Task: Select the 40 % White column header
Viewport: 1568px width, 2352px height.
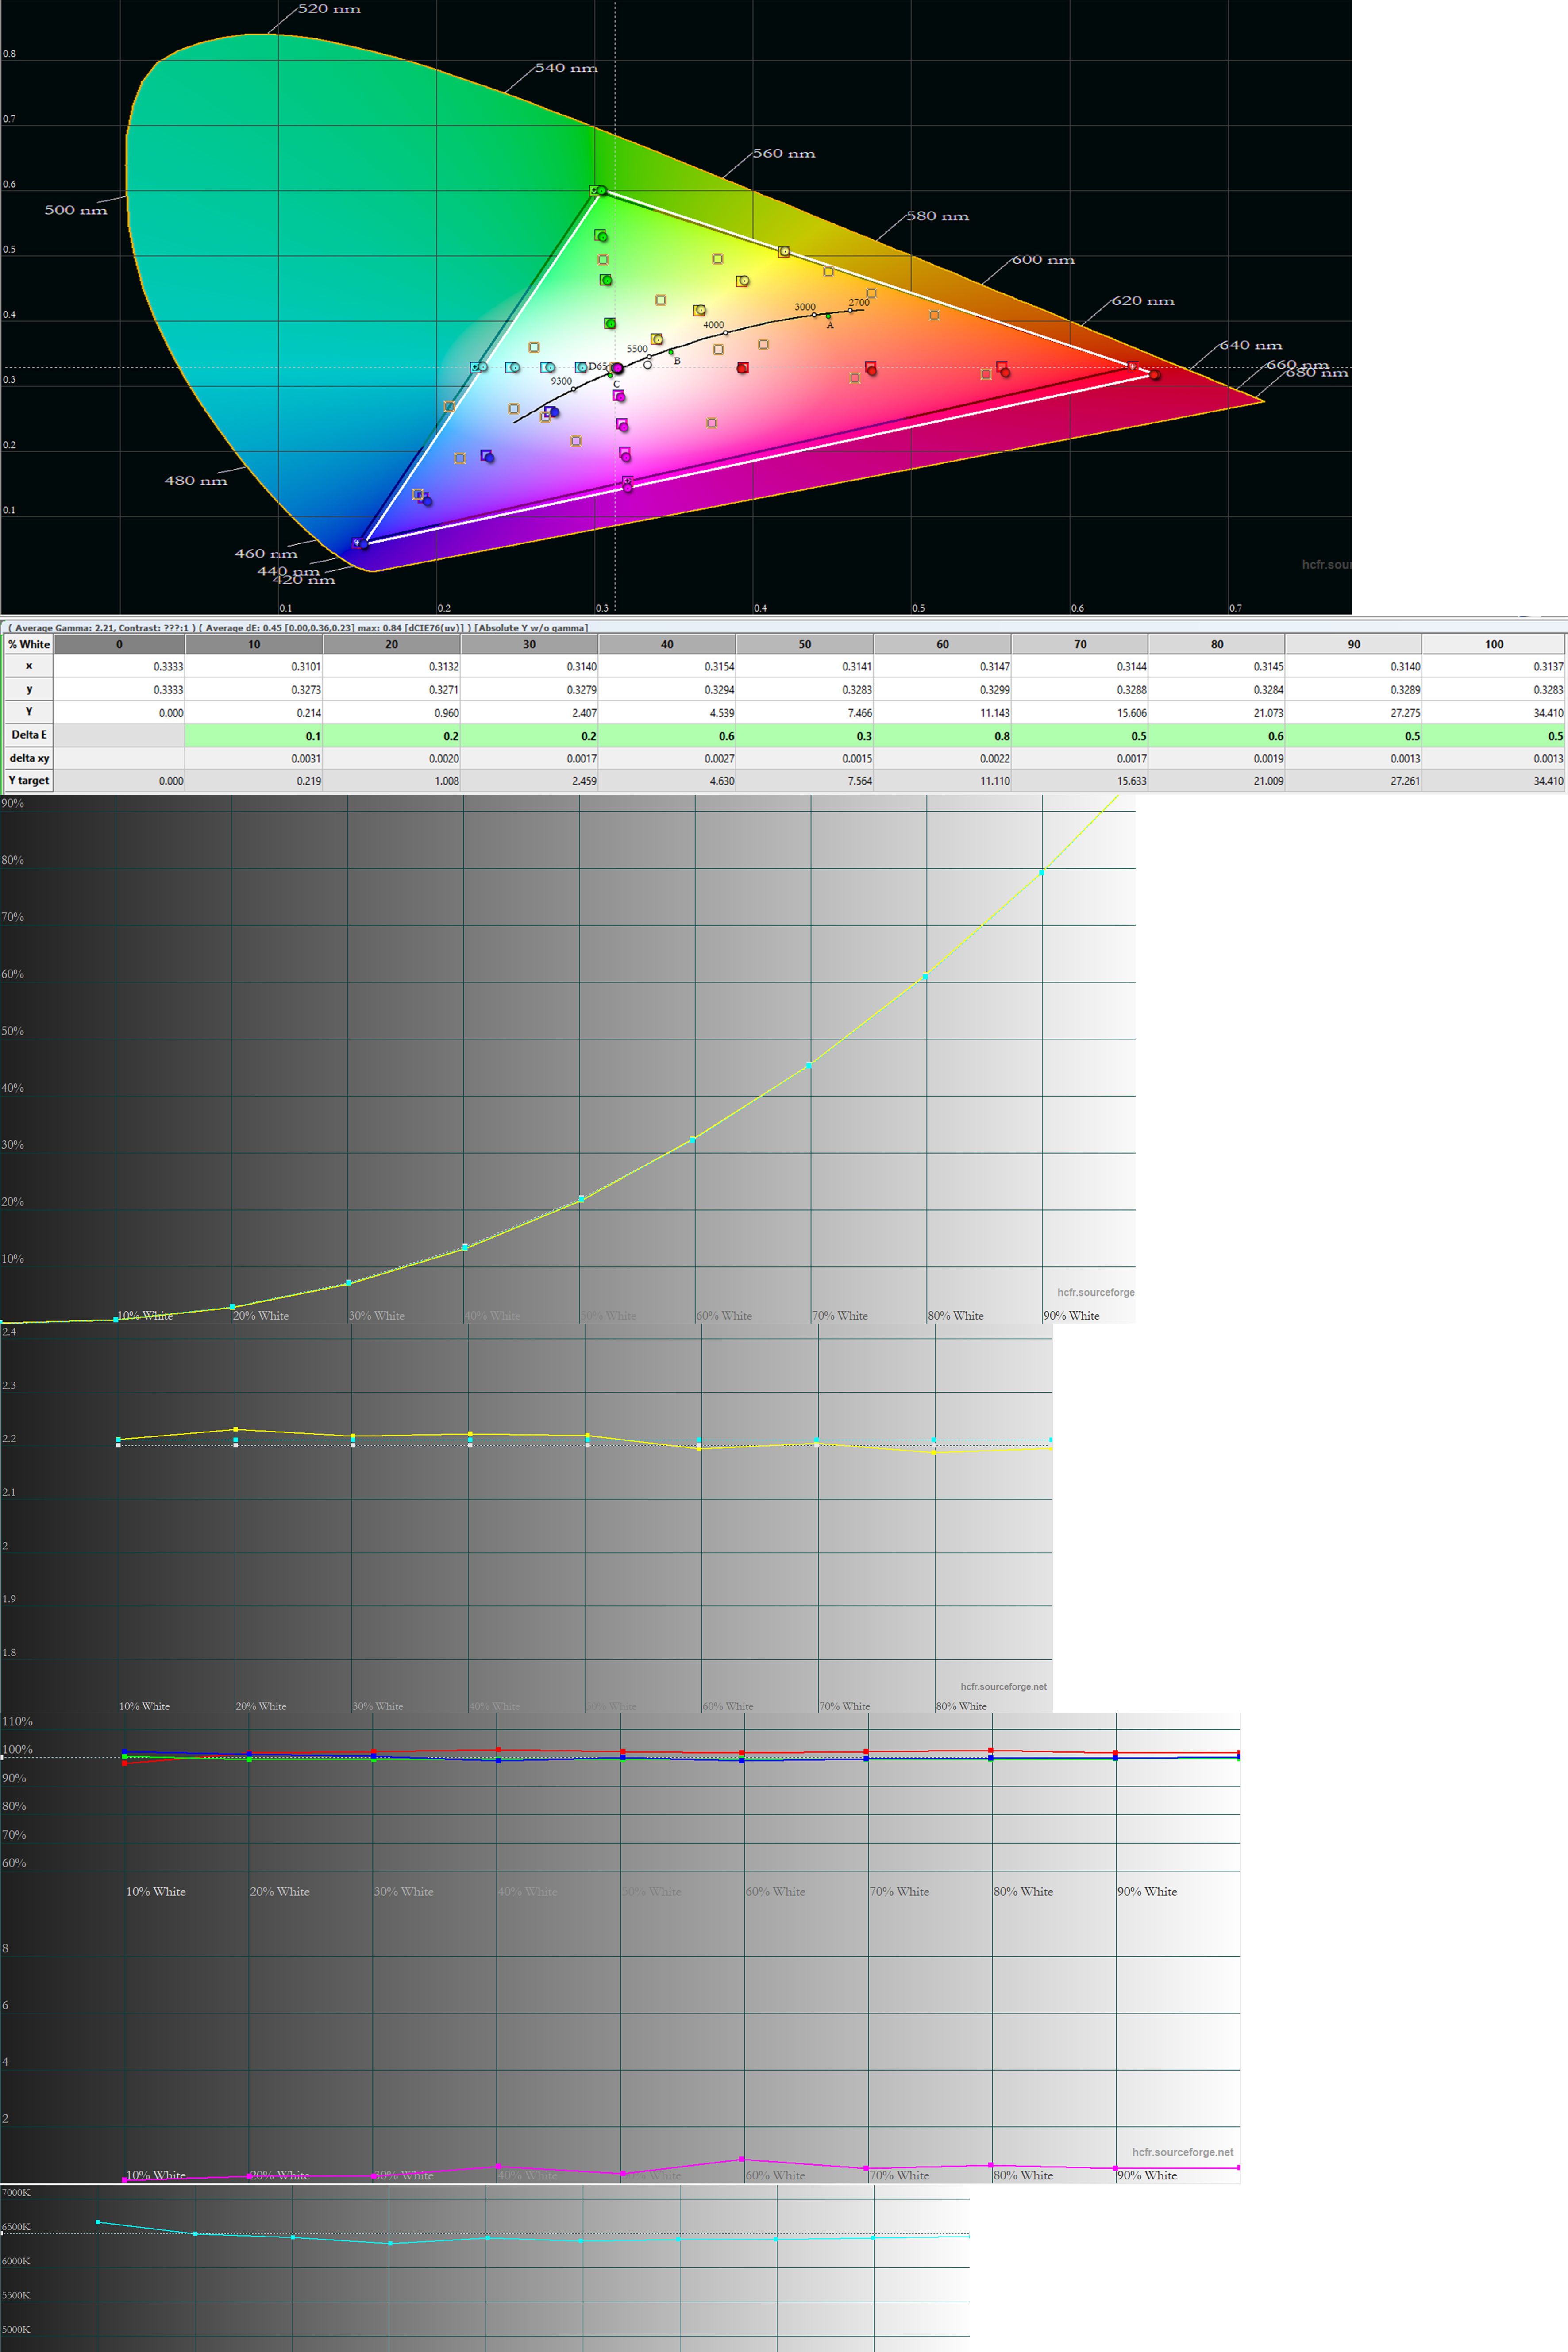Action: 667,644
